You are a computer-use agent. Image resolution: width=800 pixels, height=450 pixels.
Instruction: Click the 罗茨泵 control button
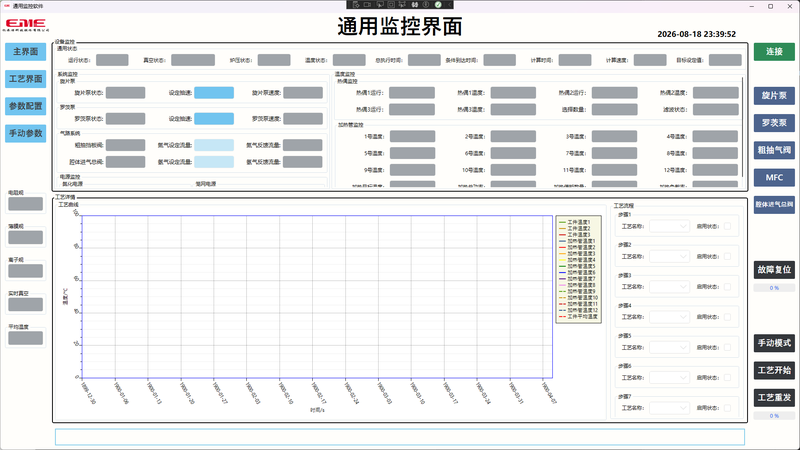pos(774,123)
